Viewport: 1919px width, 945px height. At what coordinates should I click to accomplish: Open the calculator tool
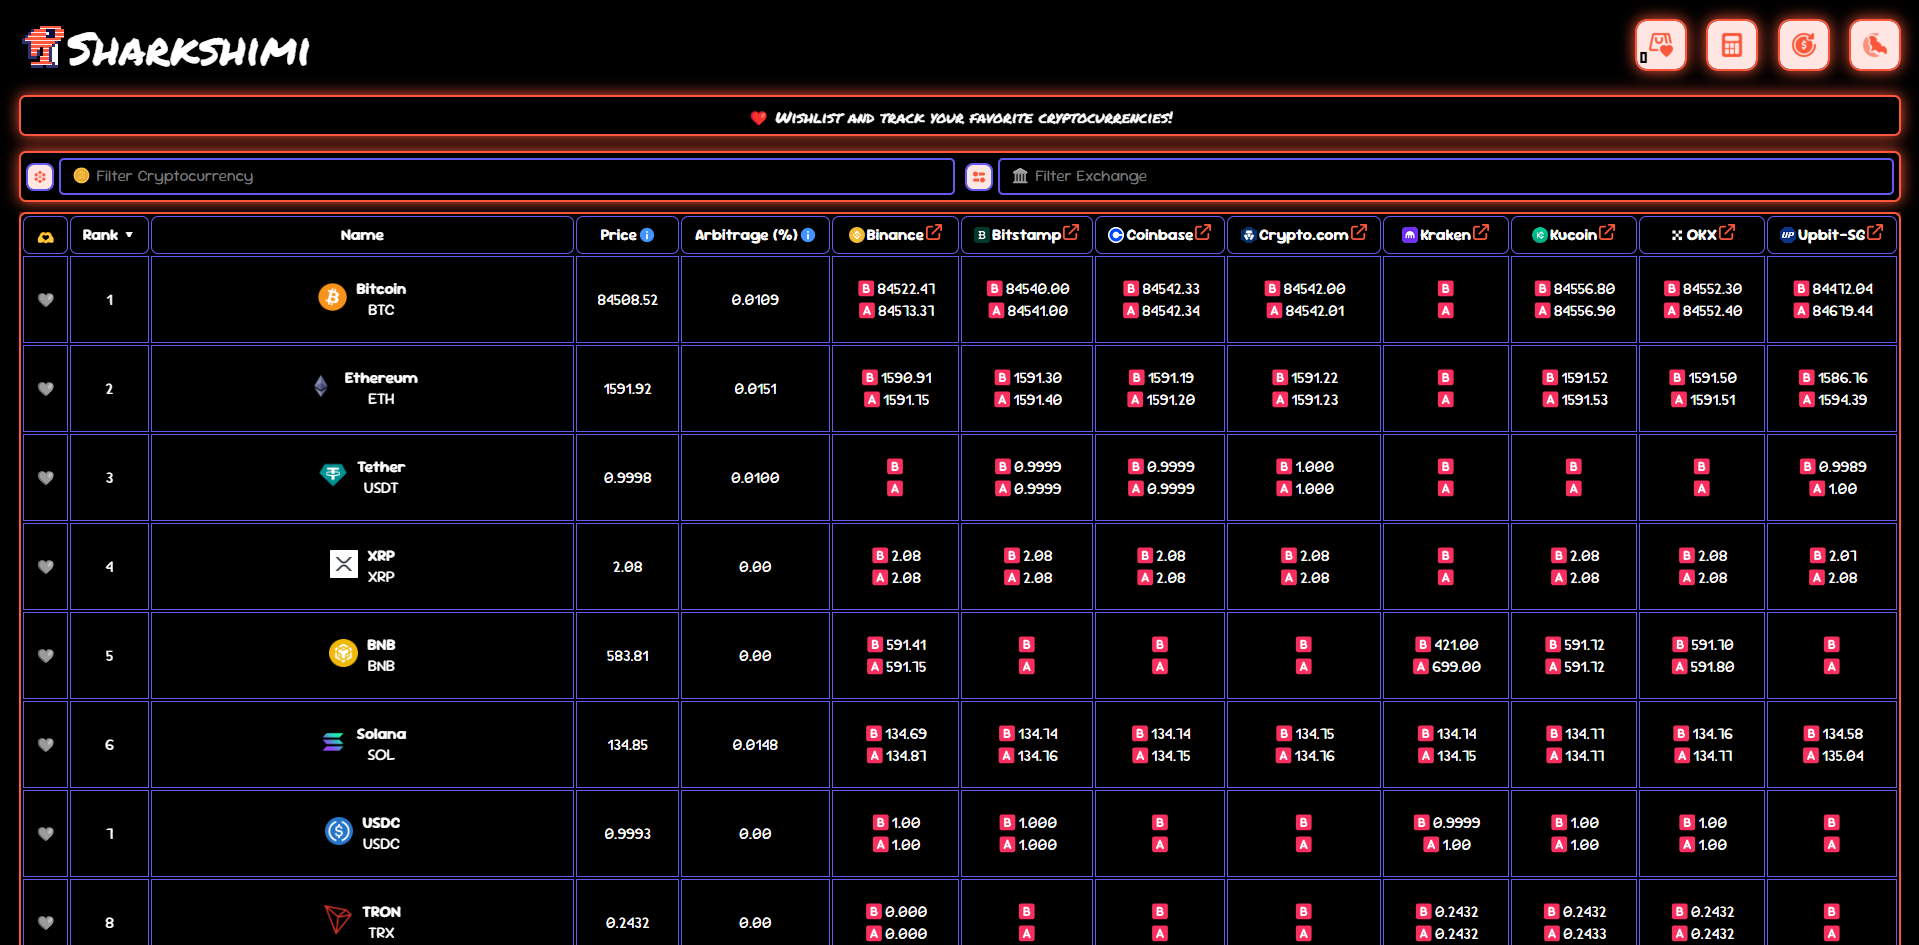1731,45
